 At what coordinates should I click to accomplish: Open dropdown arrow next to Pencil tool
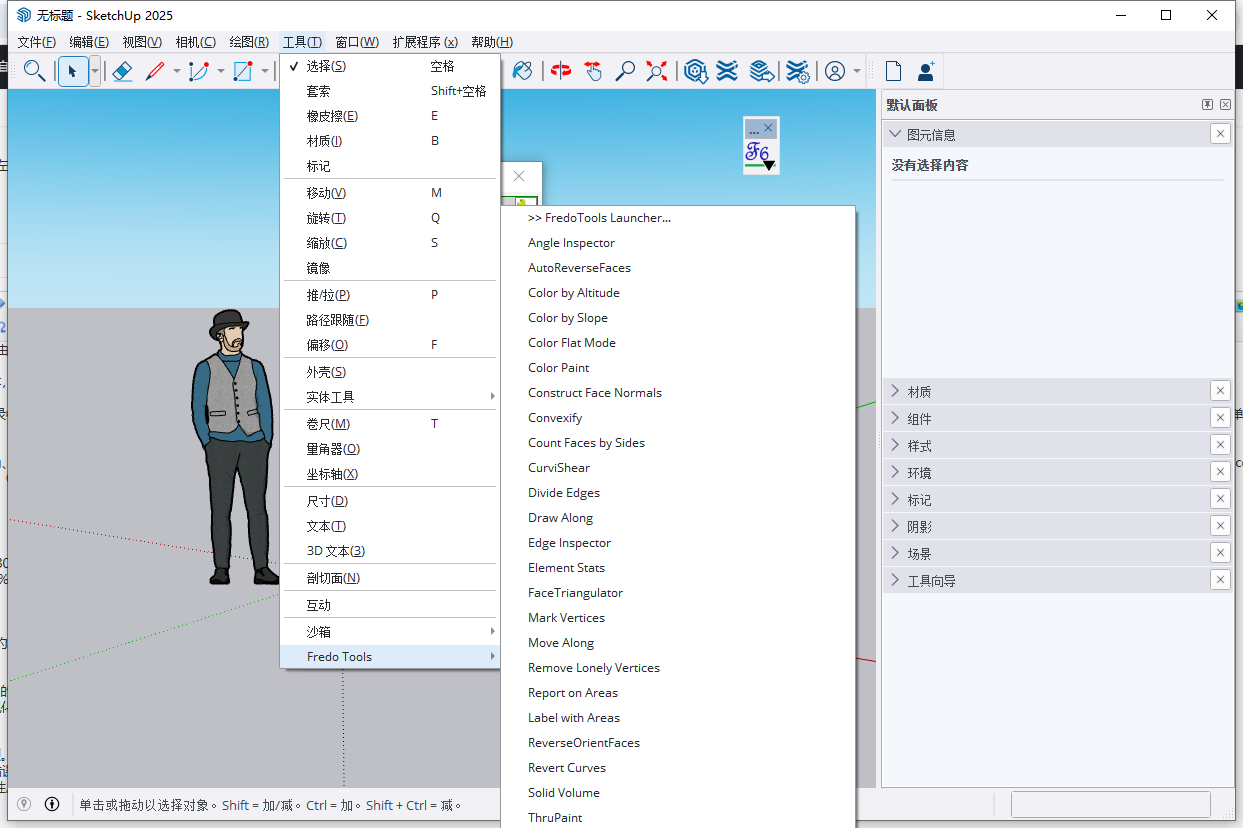click(x=177, y=71)
